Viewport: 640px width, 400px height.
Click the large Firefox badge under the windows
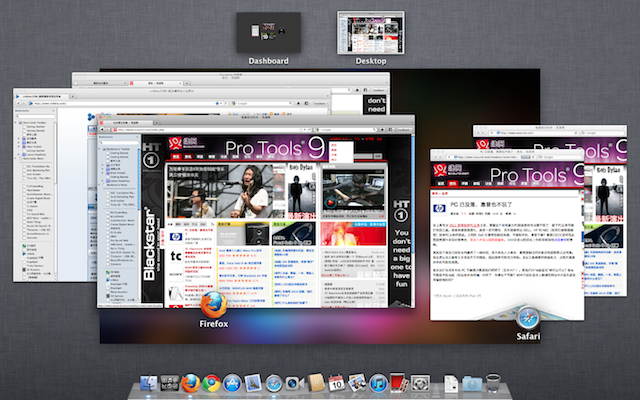[213, 305]
